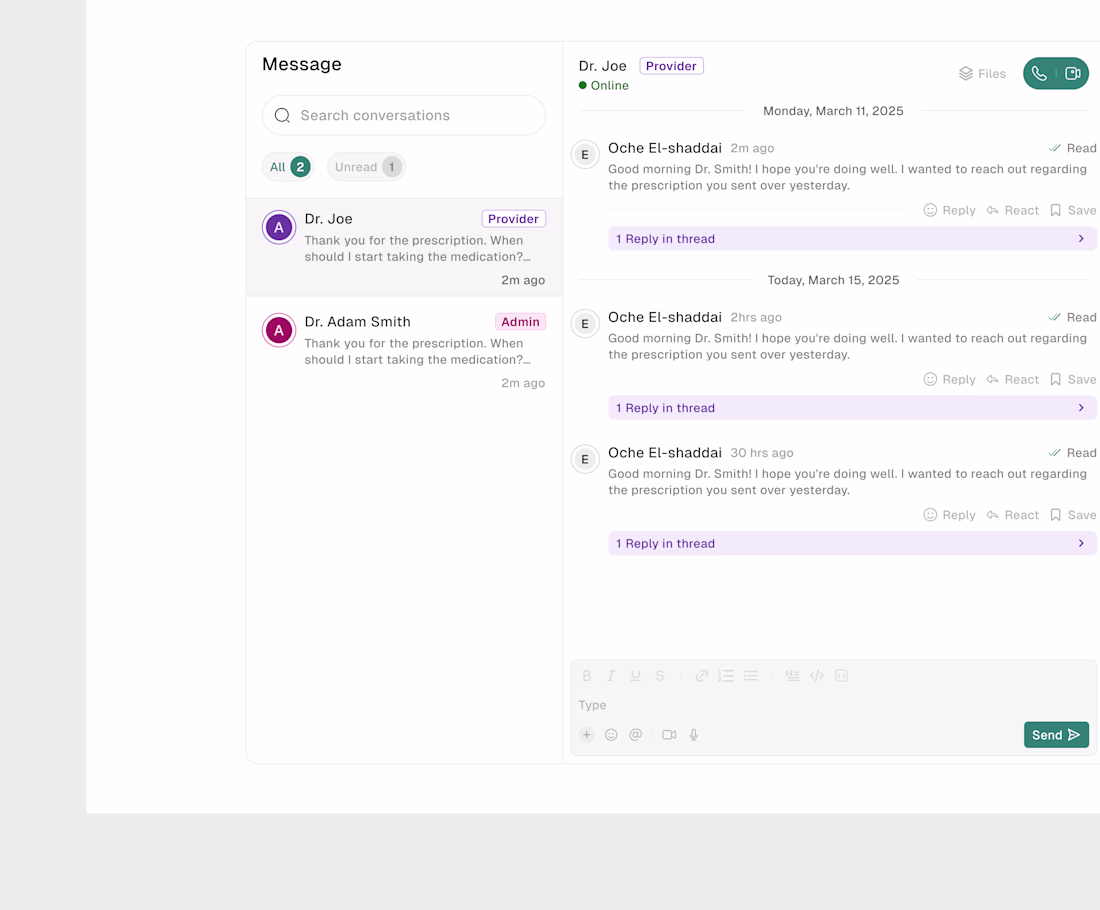Toggle strikethrough formatting in the composer
The width and height of the screenshot is (1100, 910).
click(660, 676)
